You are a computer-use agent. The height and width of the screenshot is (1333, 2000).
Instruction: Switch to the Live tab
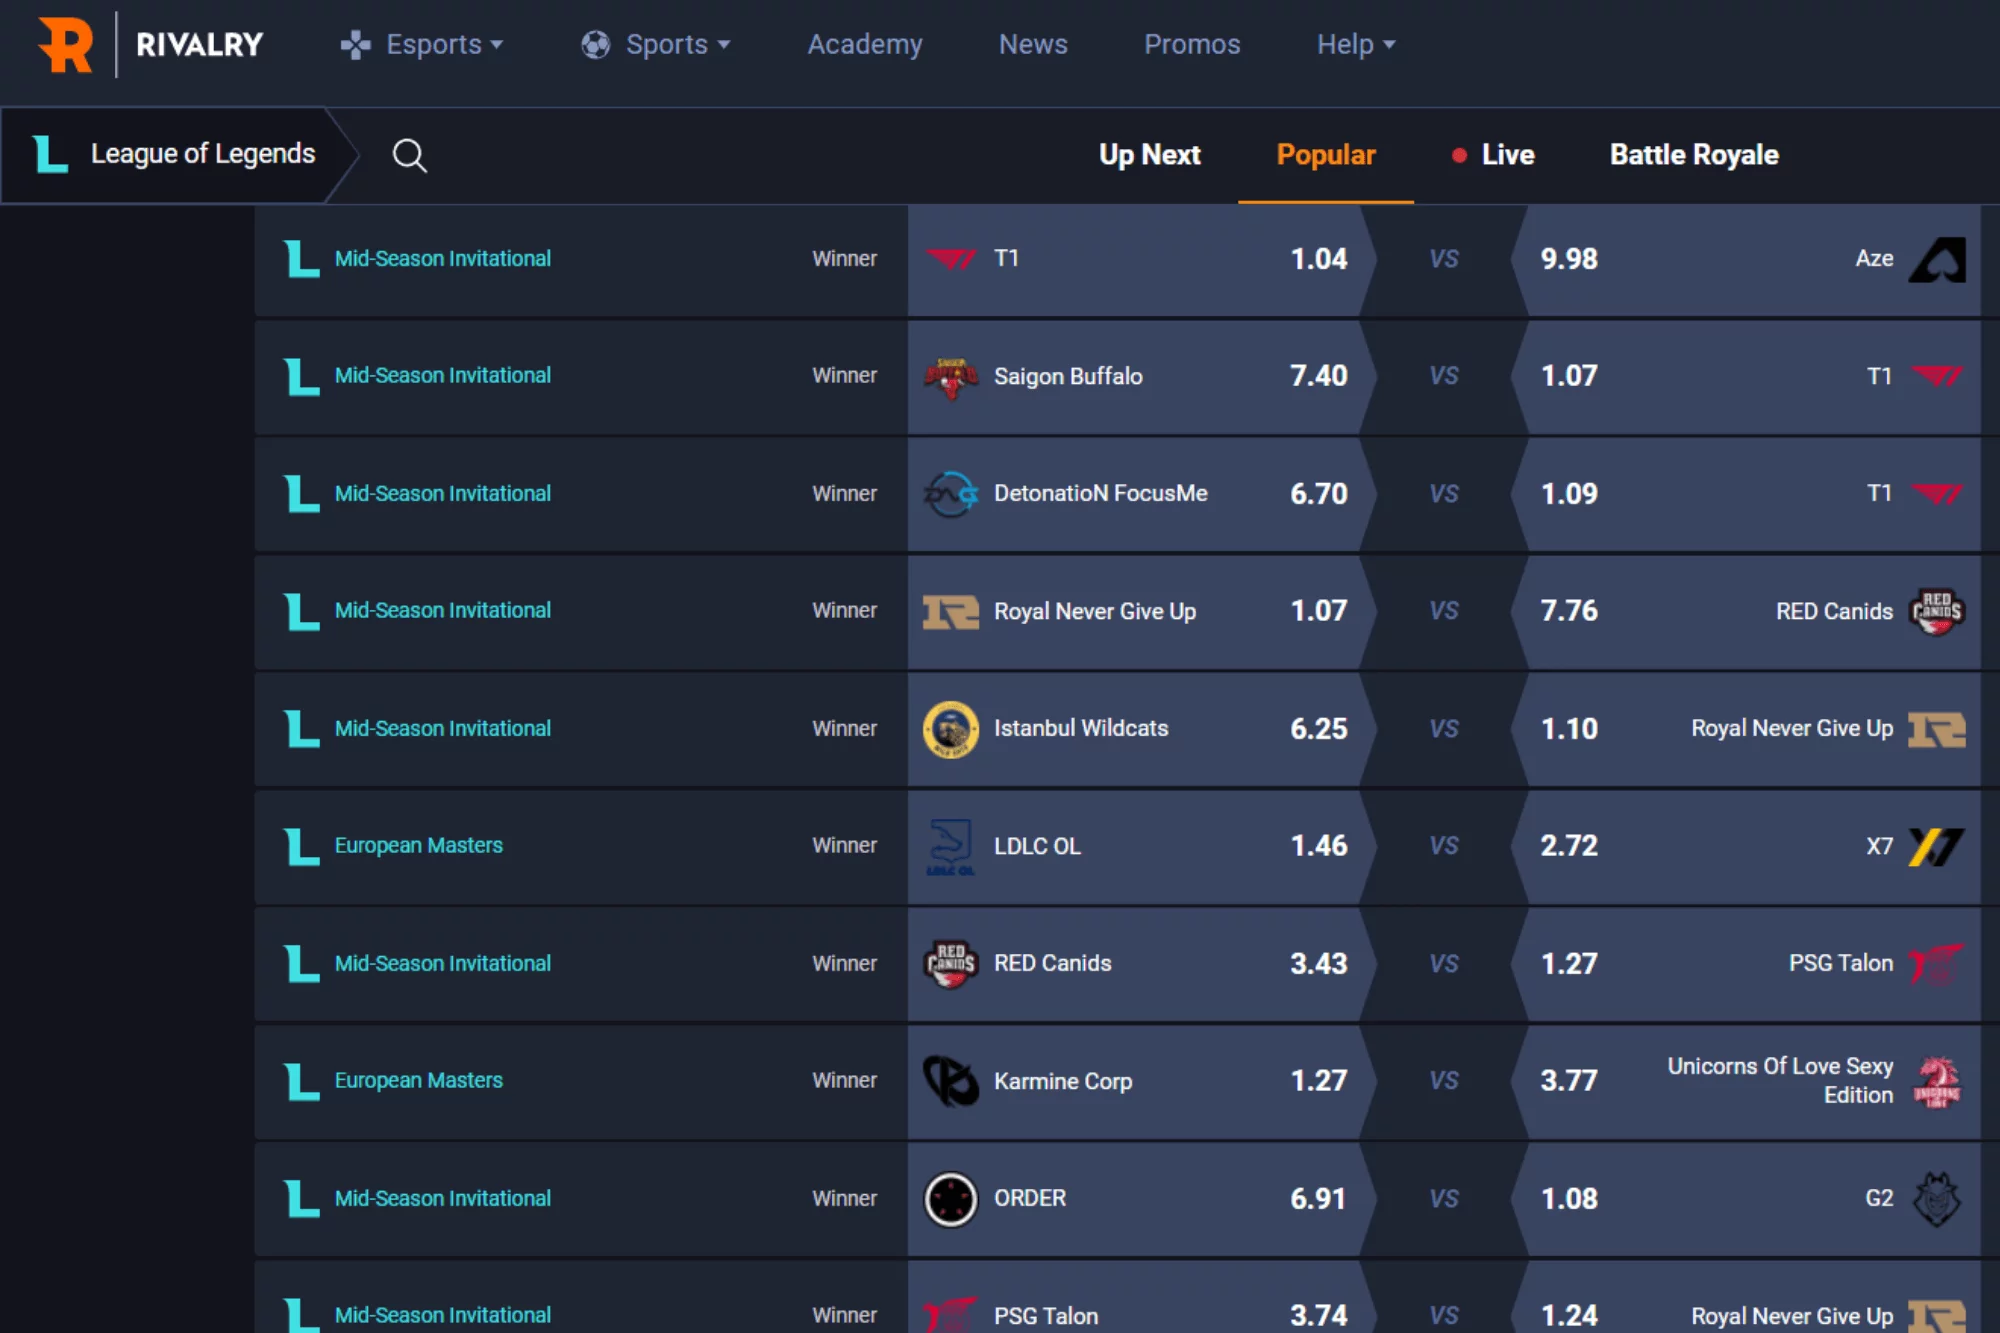point(1493,155)
